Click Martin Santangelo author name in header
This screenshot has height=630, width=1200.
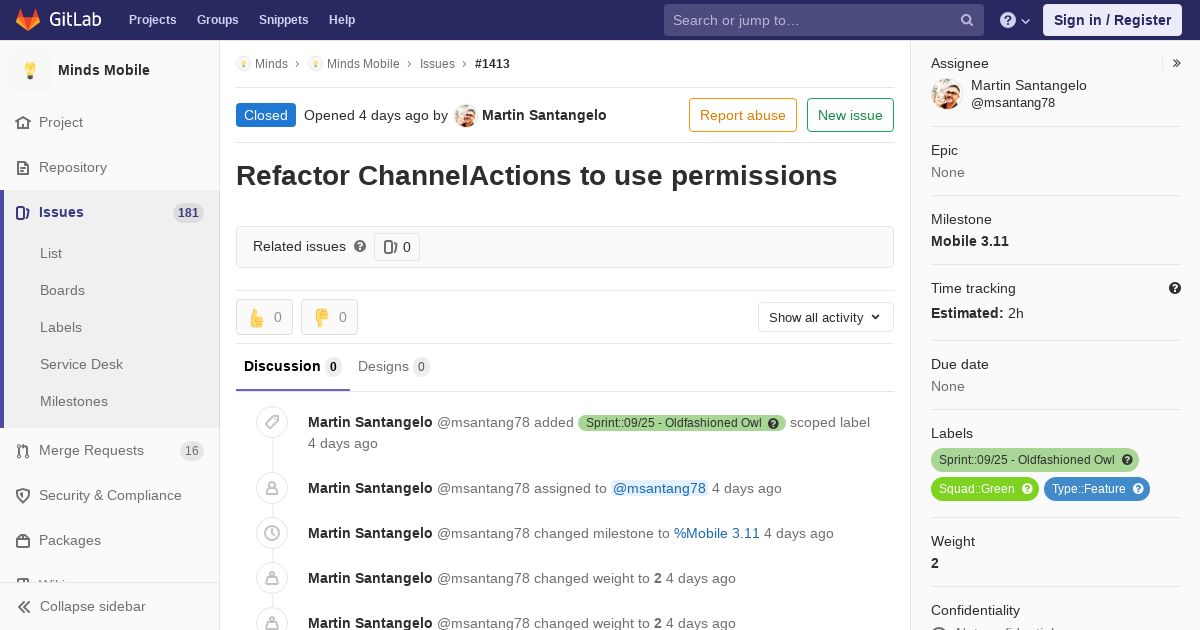pos(544,115)
